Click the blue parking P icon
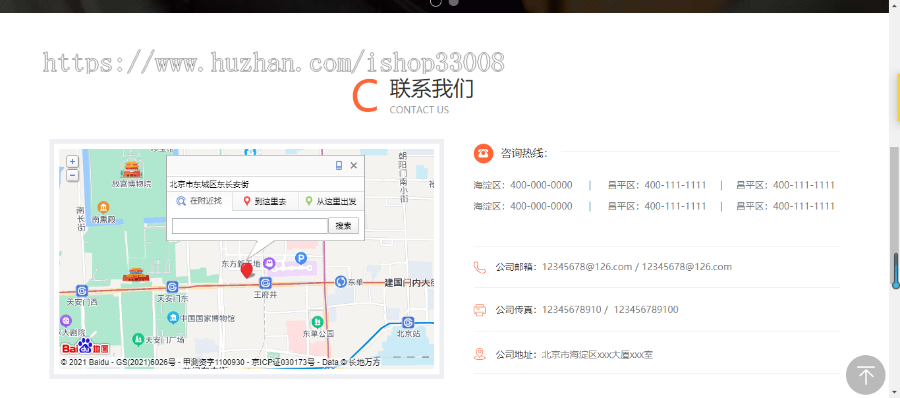900x398 pixels. point(301,258)
